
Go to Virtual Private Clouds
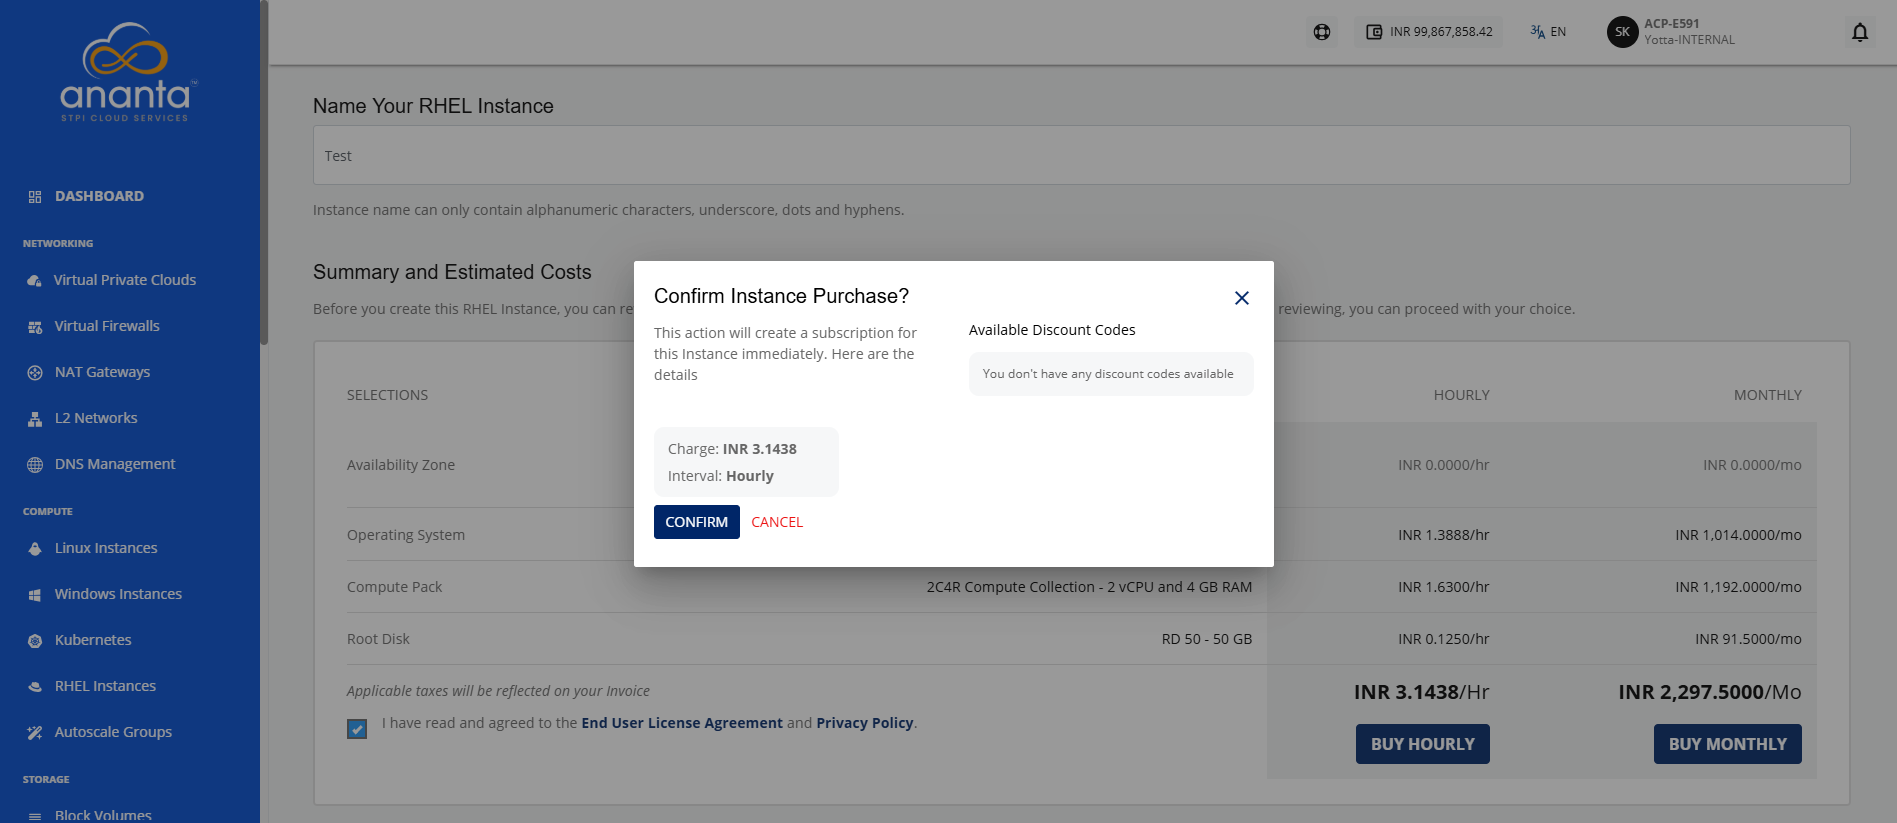tap(125, 280)
